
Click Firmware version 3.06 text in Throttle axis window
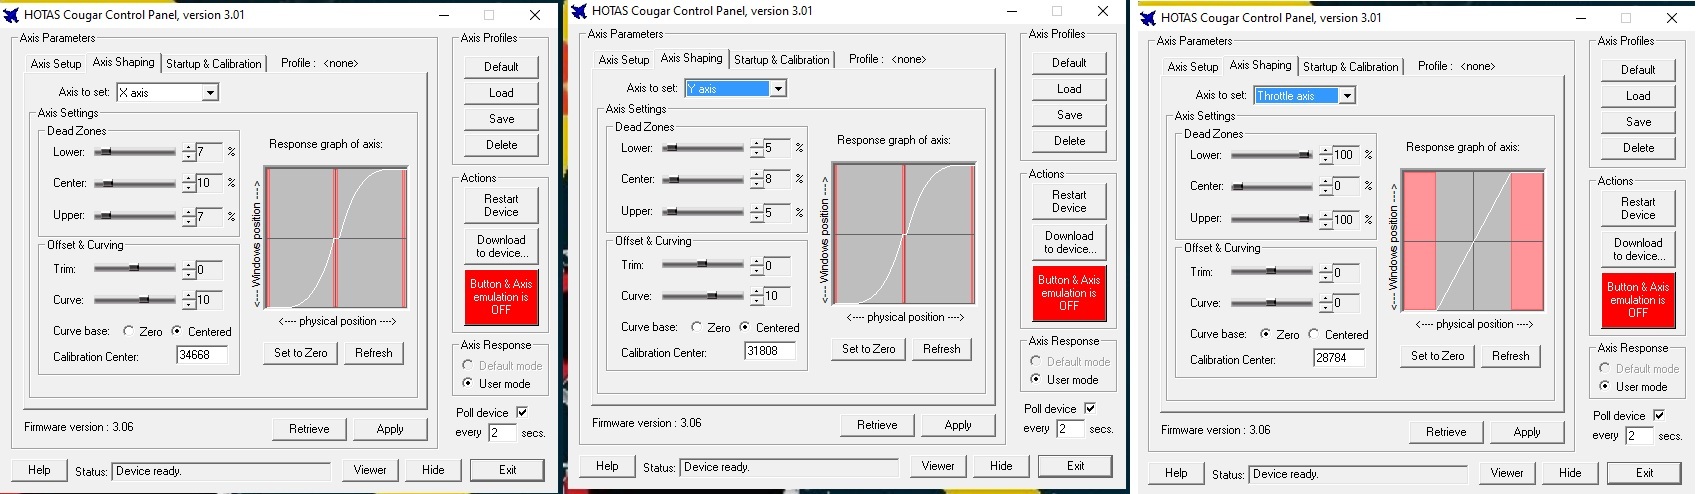[x=1216, y=430]
